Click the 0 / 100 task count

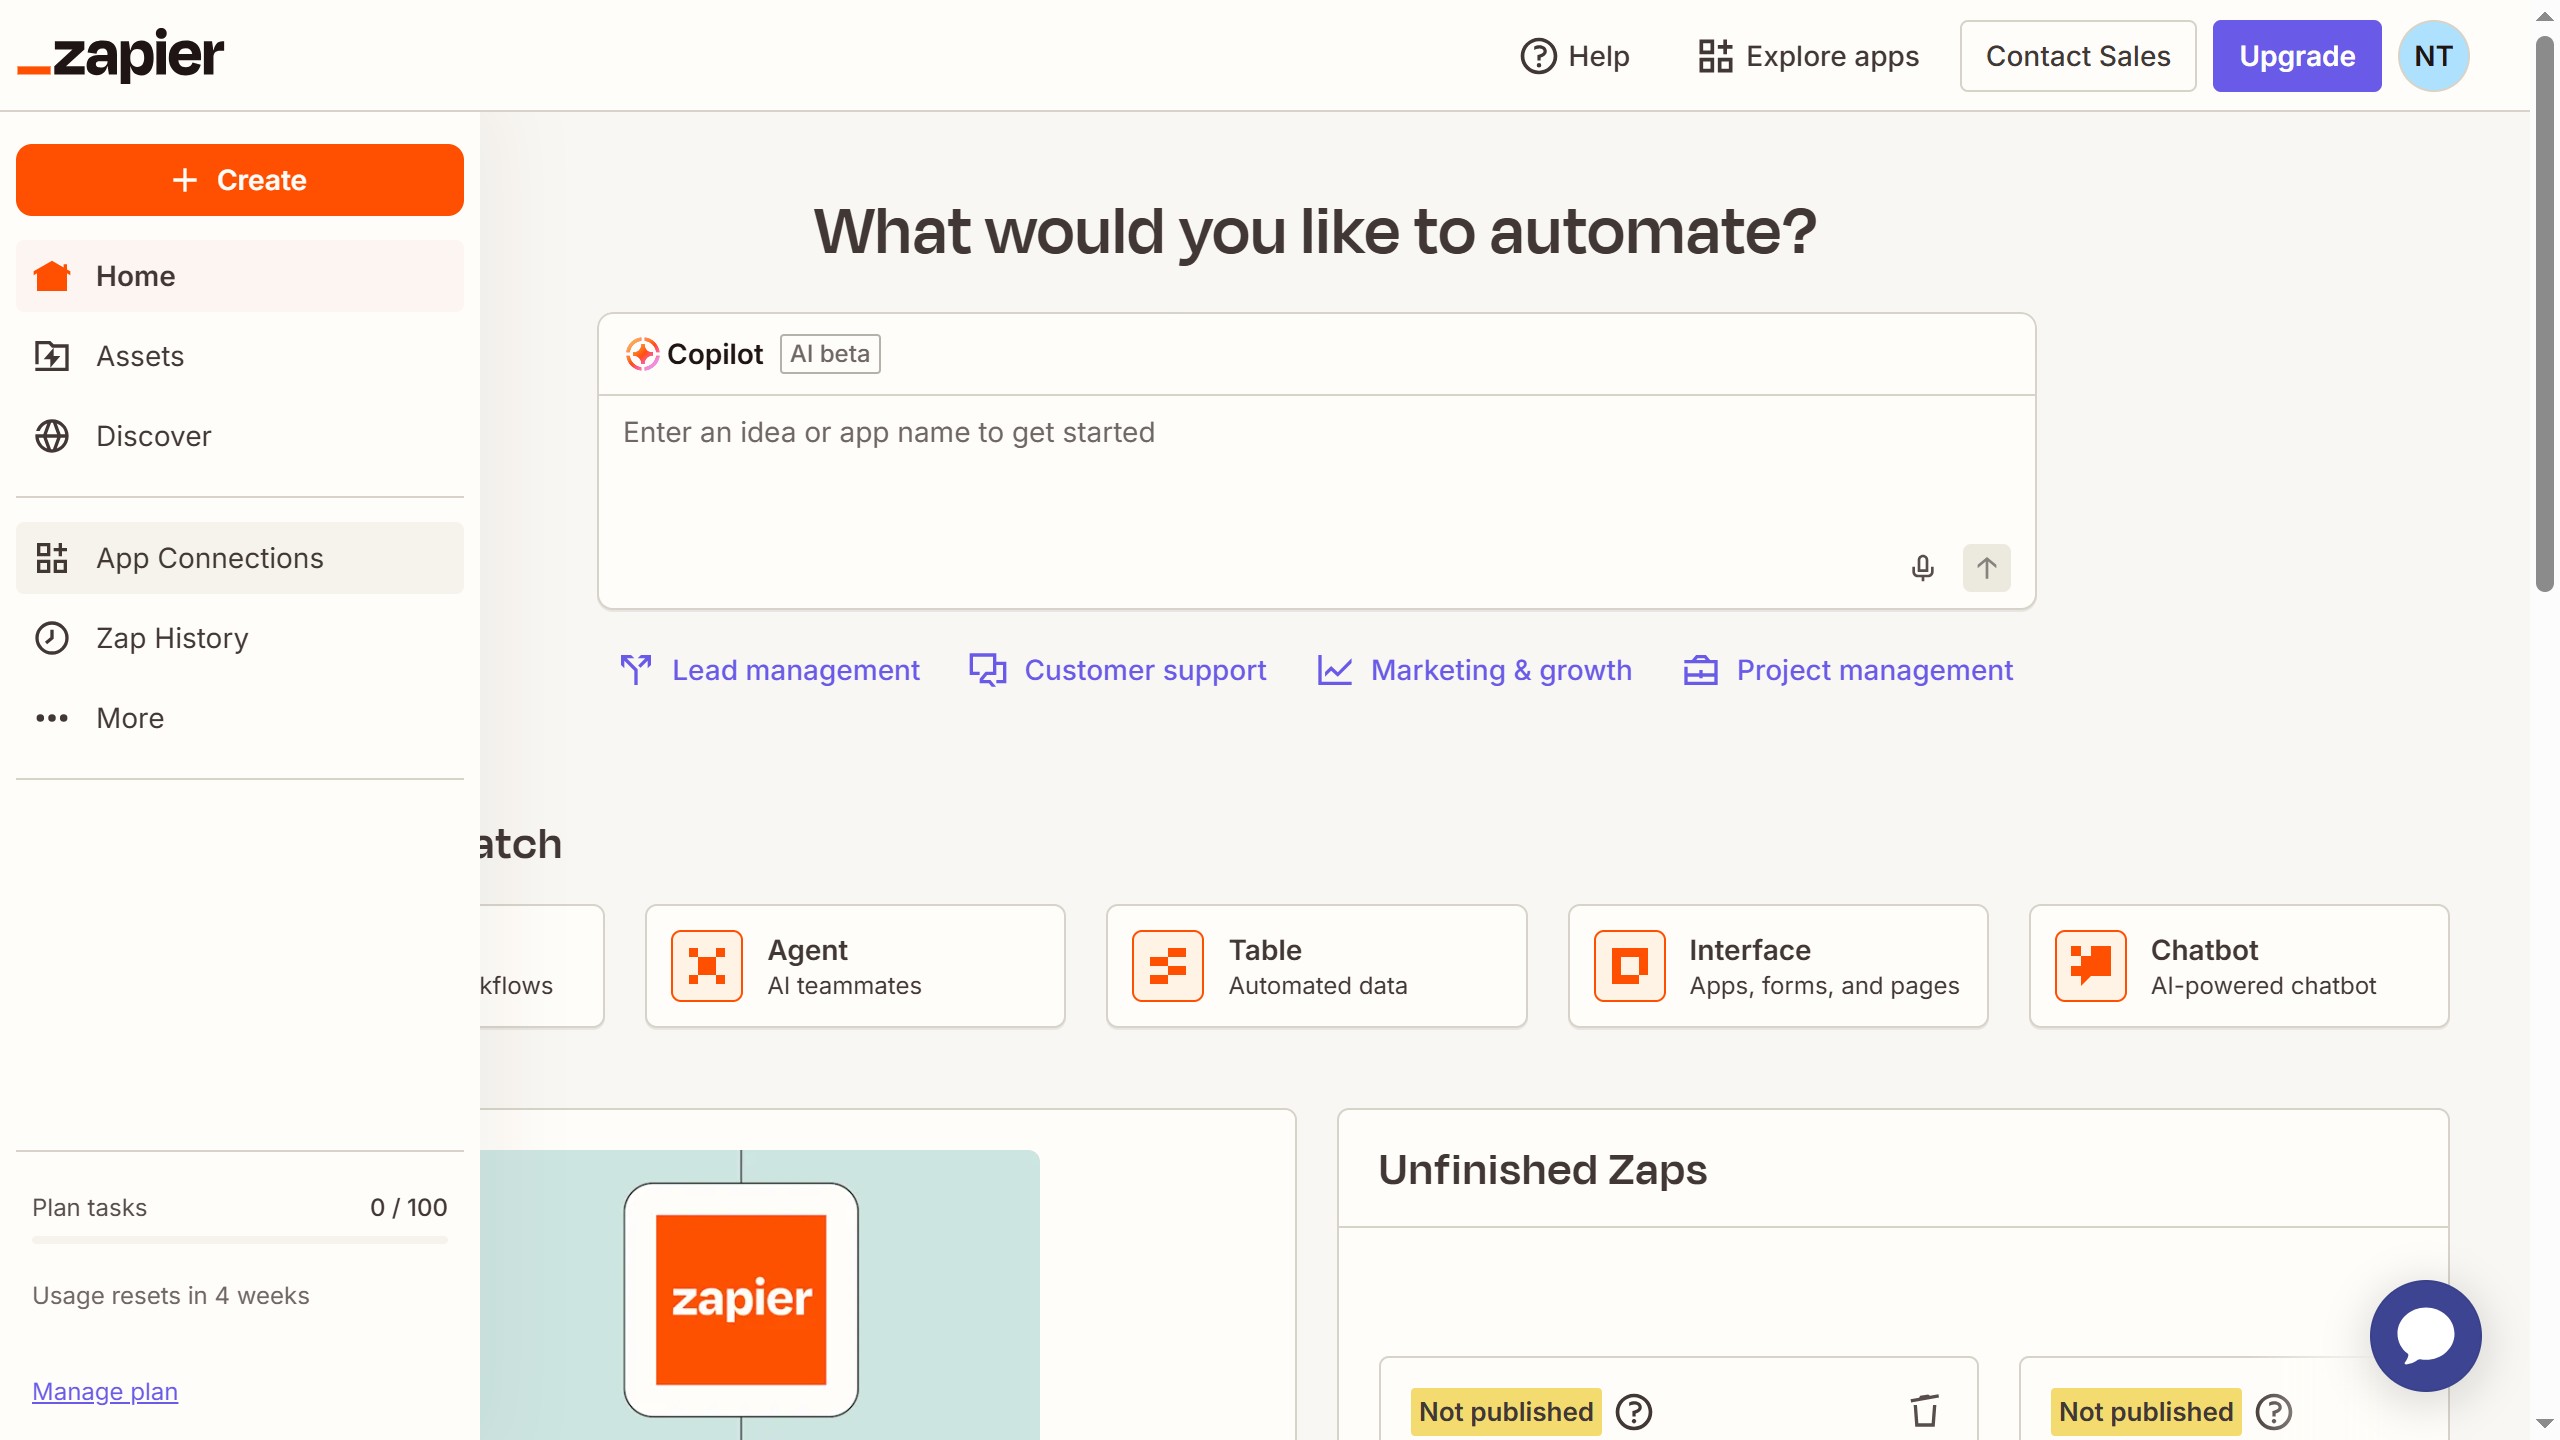(x=409, y=1207)
